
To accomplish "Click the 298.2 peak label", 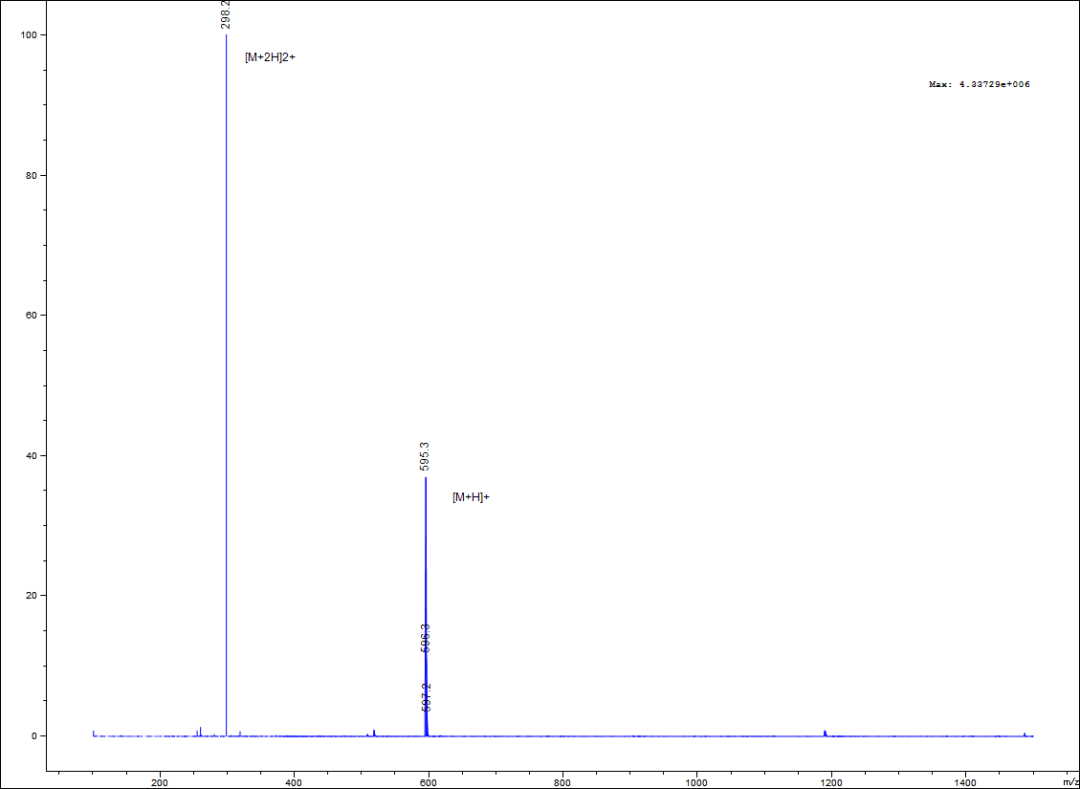I will 225,14.
